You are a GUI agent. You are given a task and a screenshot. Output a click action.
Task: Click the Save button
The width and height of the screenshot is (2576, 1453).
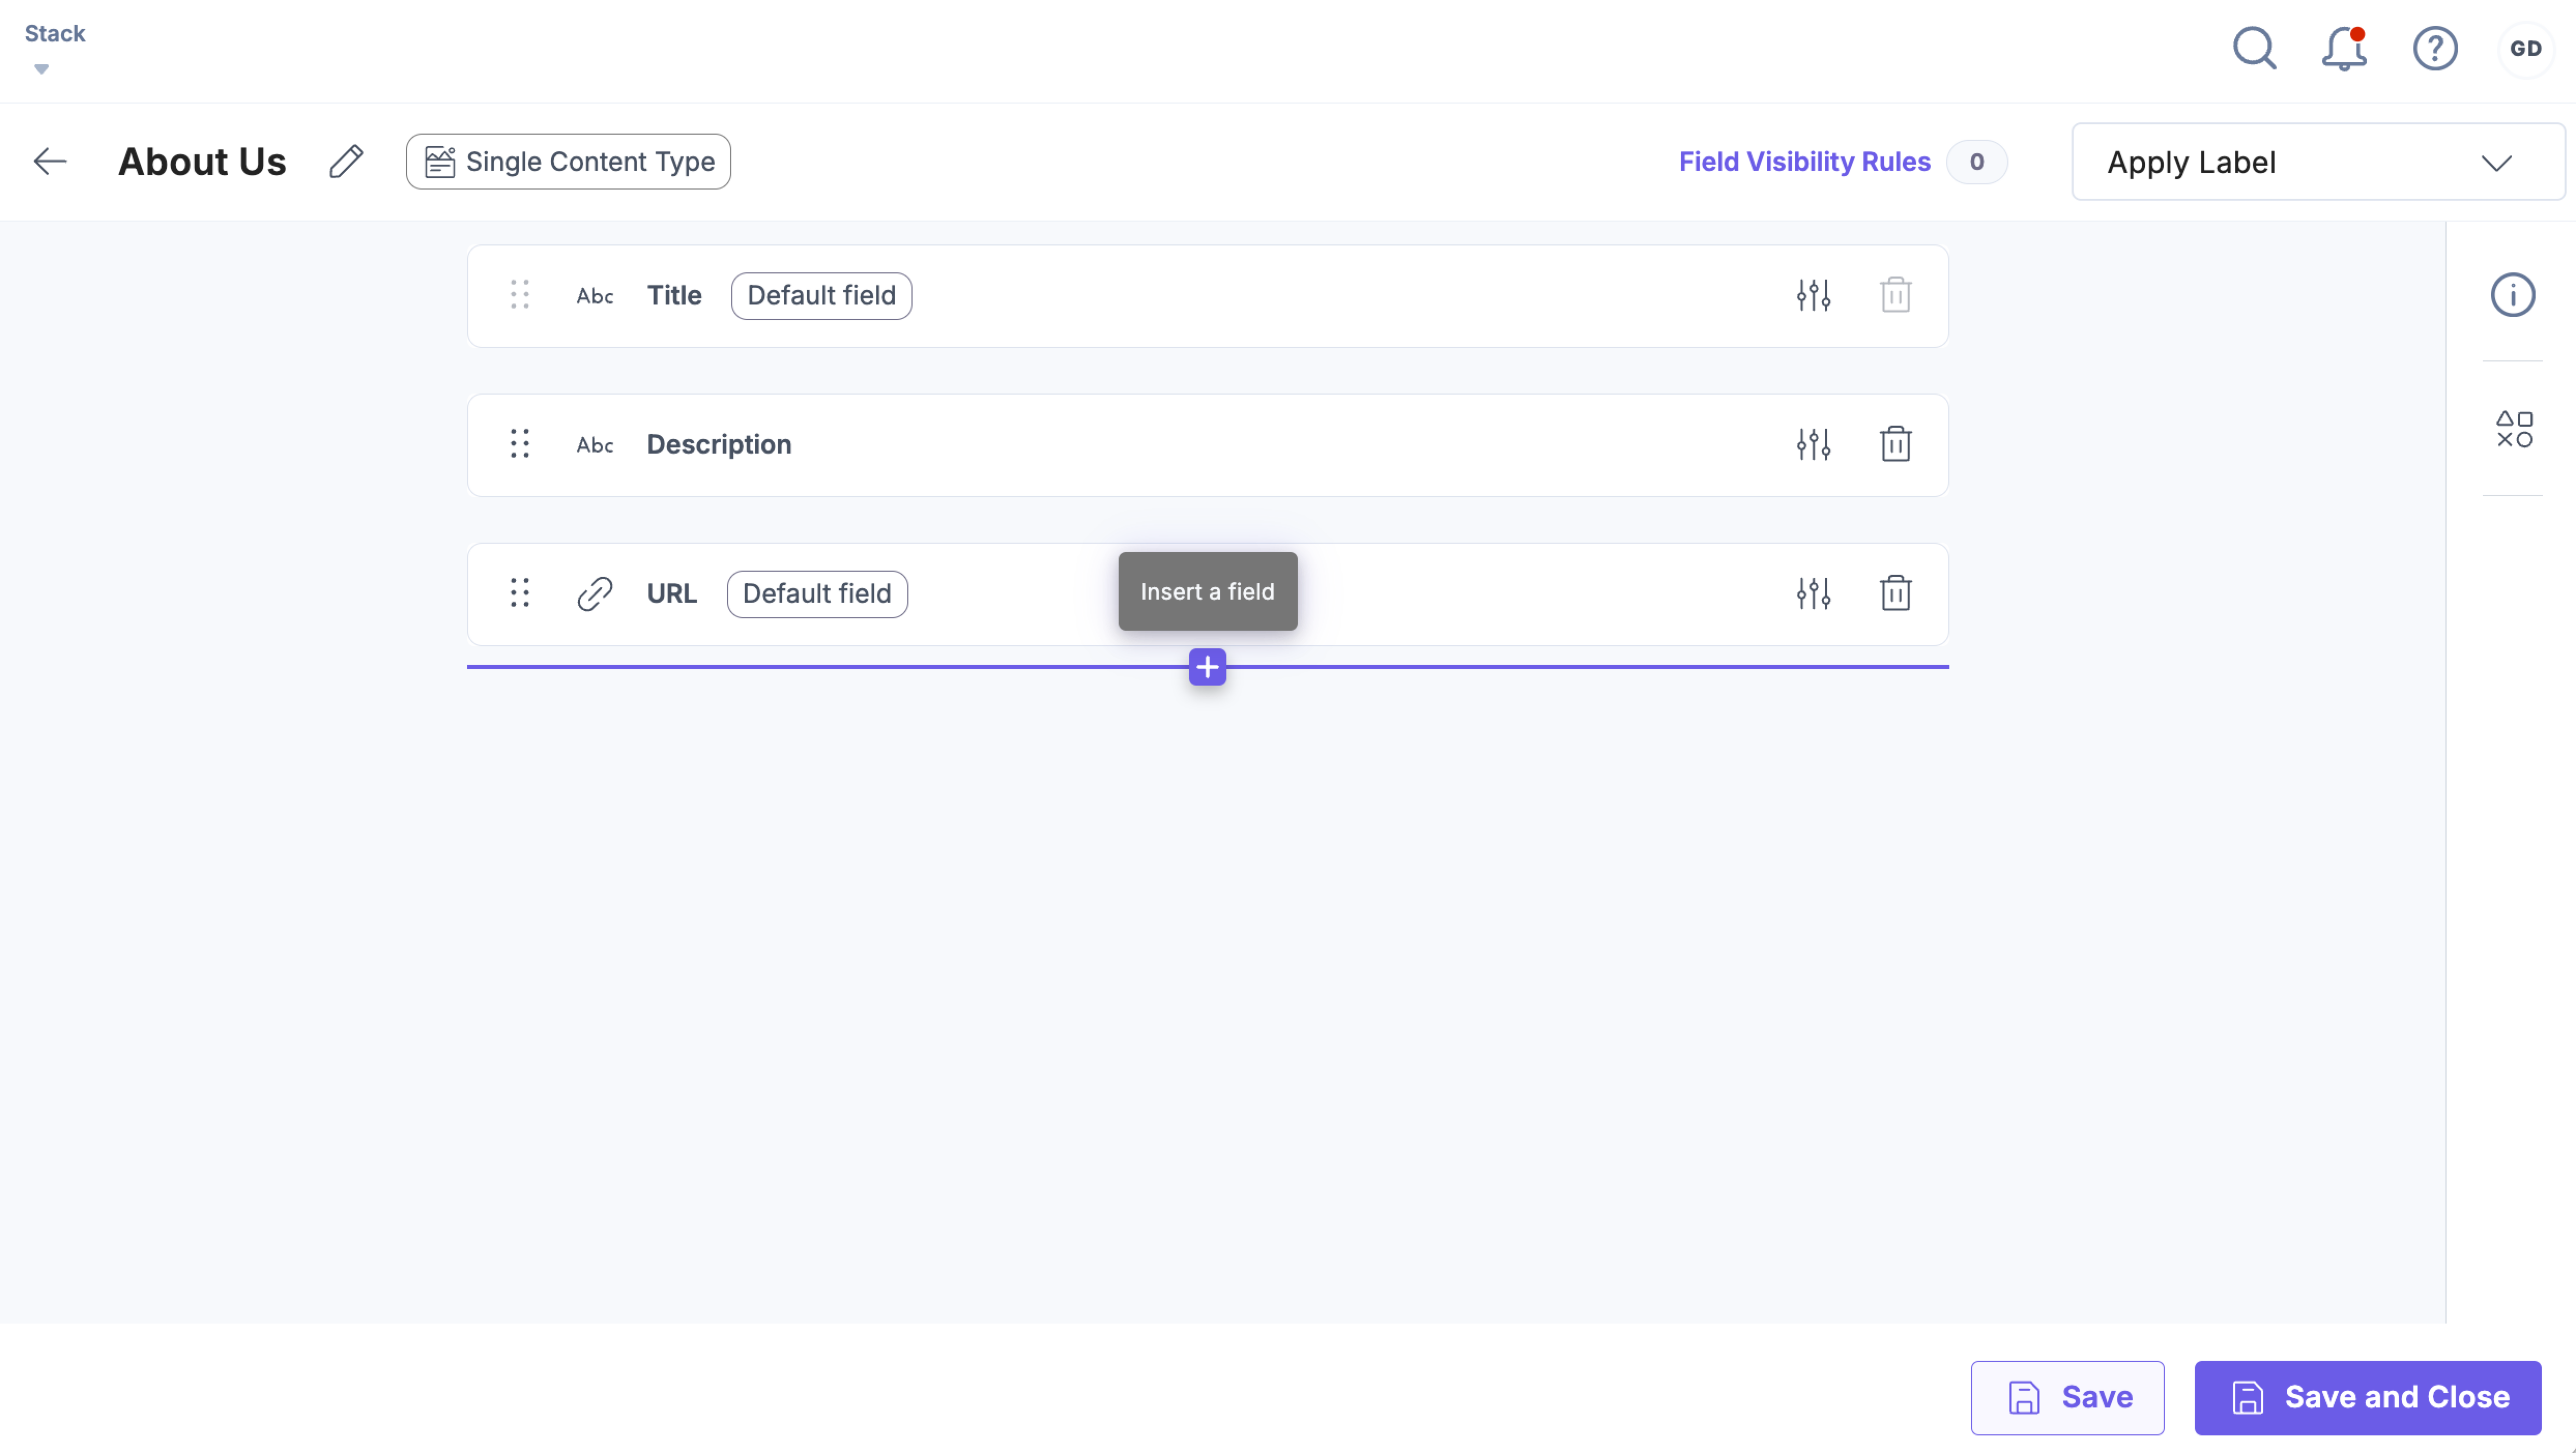pyautogui.click(x=2066, y=1397)
